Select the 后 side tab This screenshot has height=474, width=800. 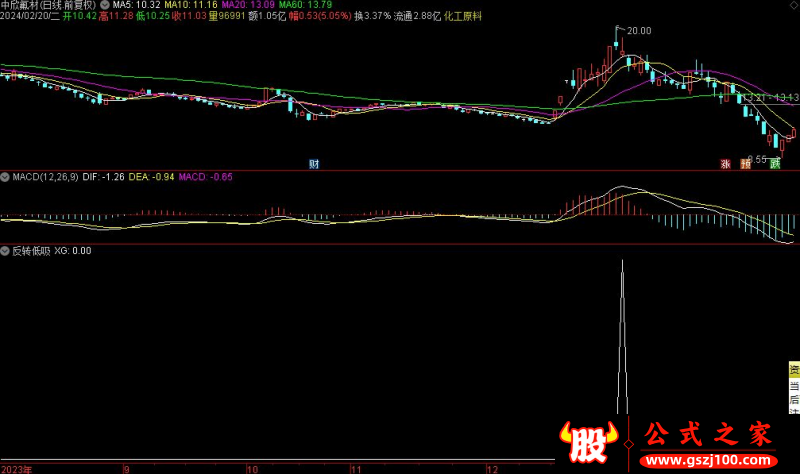click(794, 402)
